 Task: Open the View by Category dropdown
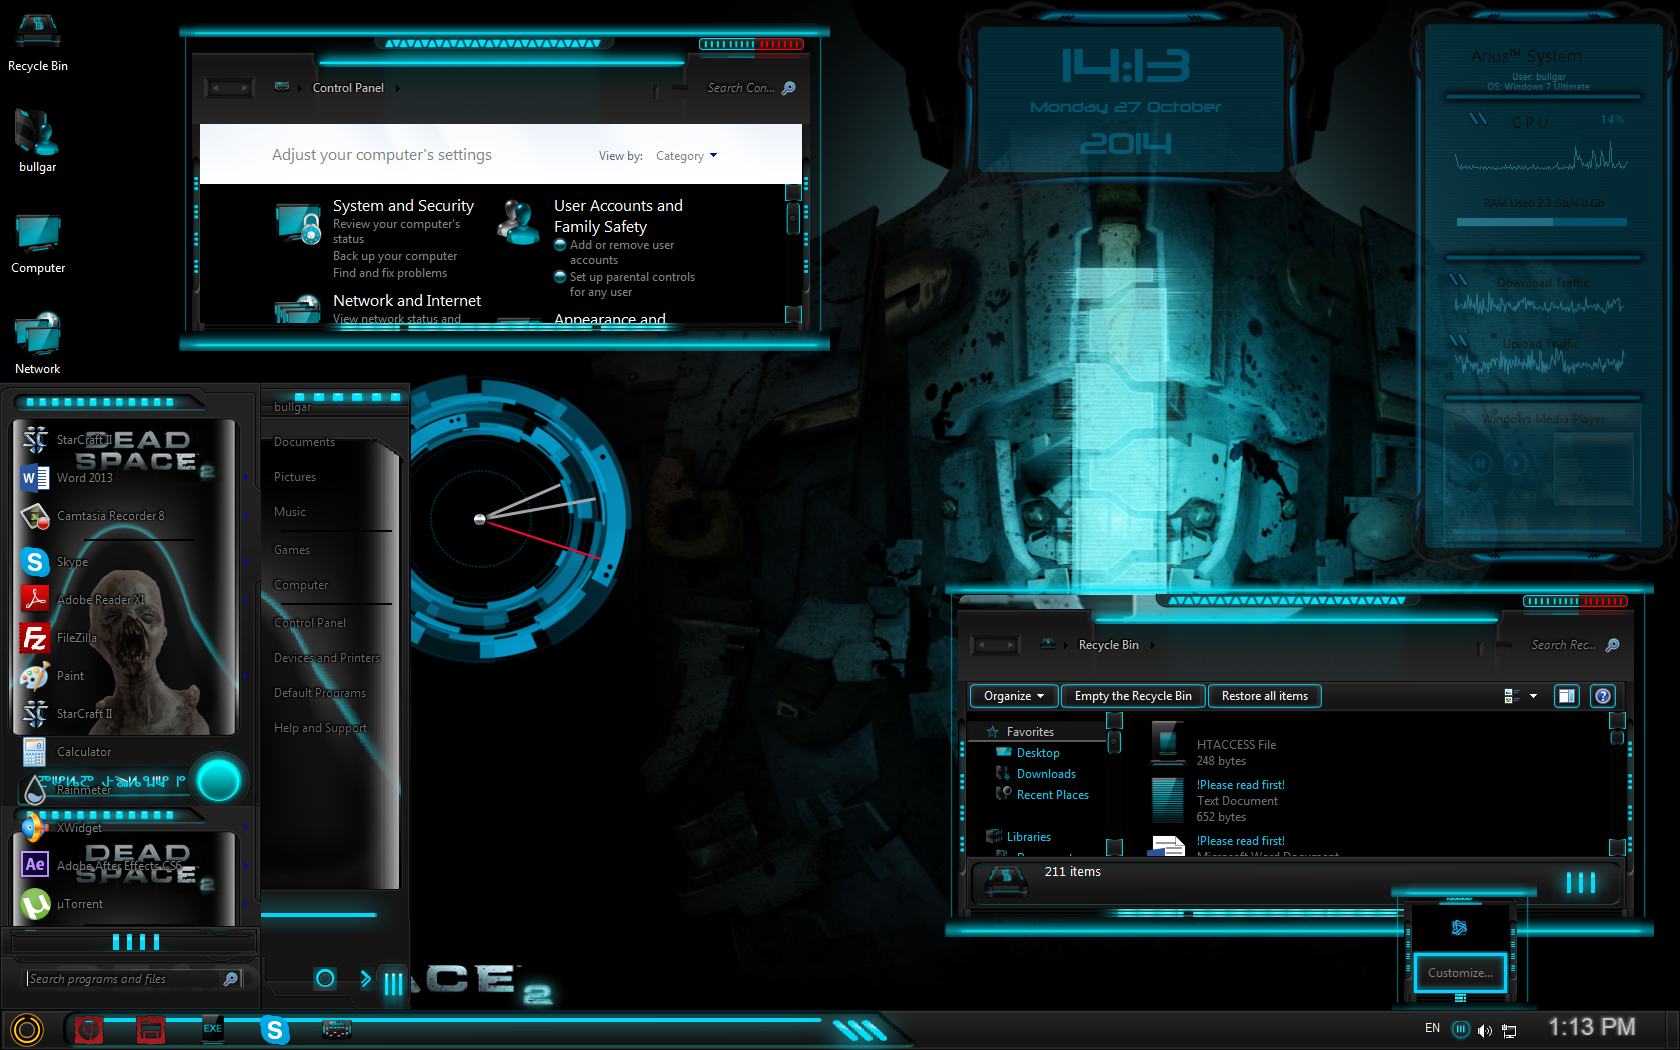[x=686, y=156]
